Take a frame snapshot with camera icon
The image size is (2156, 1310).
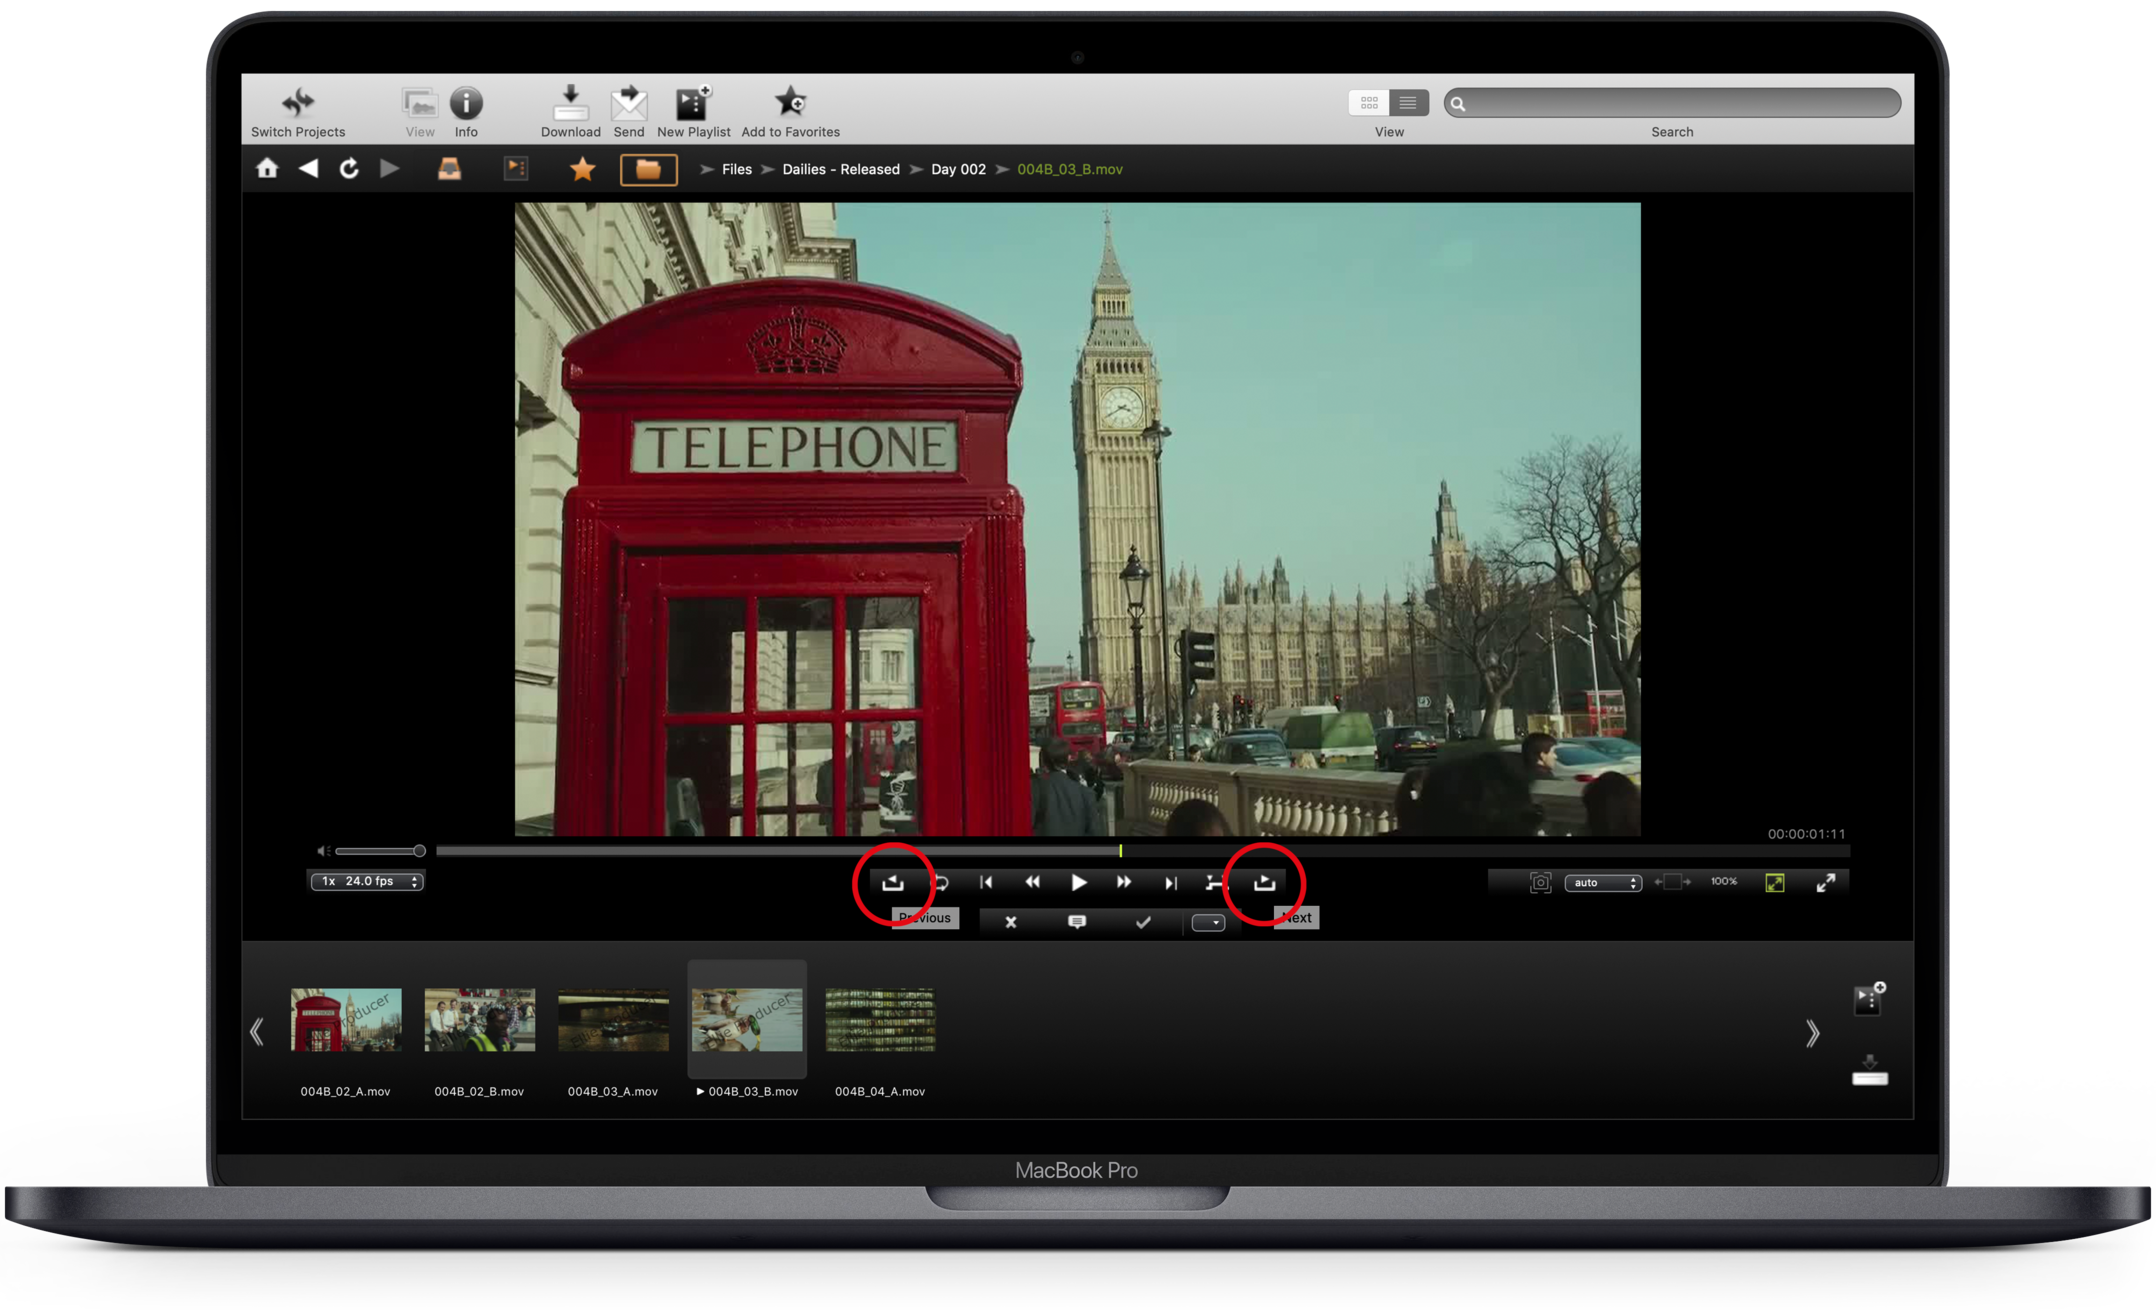[1540, 882]
